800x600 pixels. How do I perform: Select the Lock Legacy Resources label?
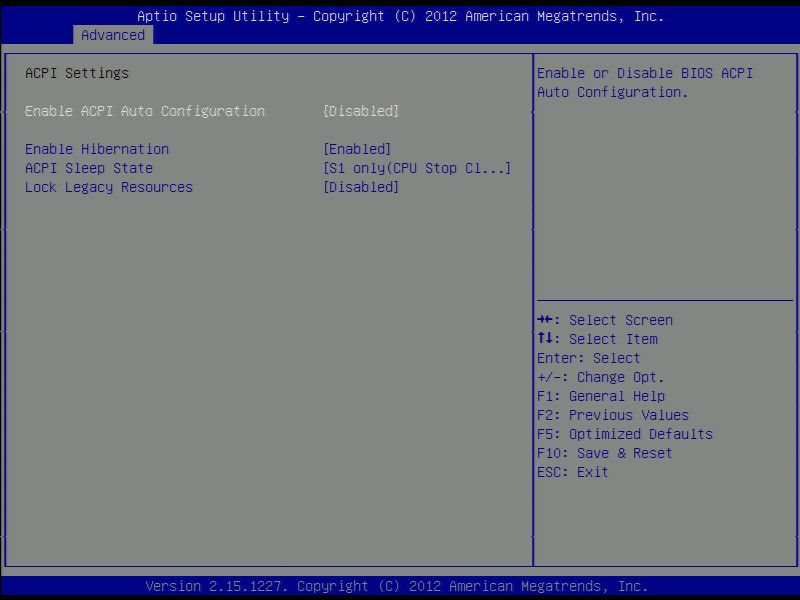pyautogui.click(x=109, y=187)
